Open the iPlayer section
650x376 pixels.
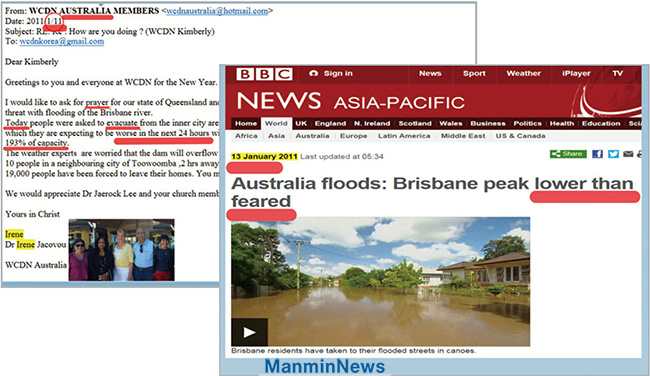[576, 73]
